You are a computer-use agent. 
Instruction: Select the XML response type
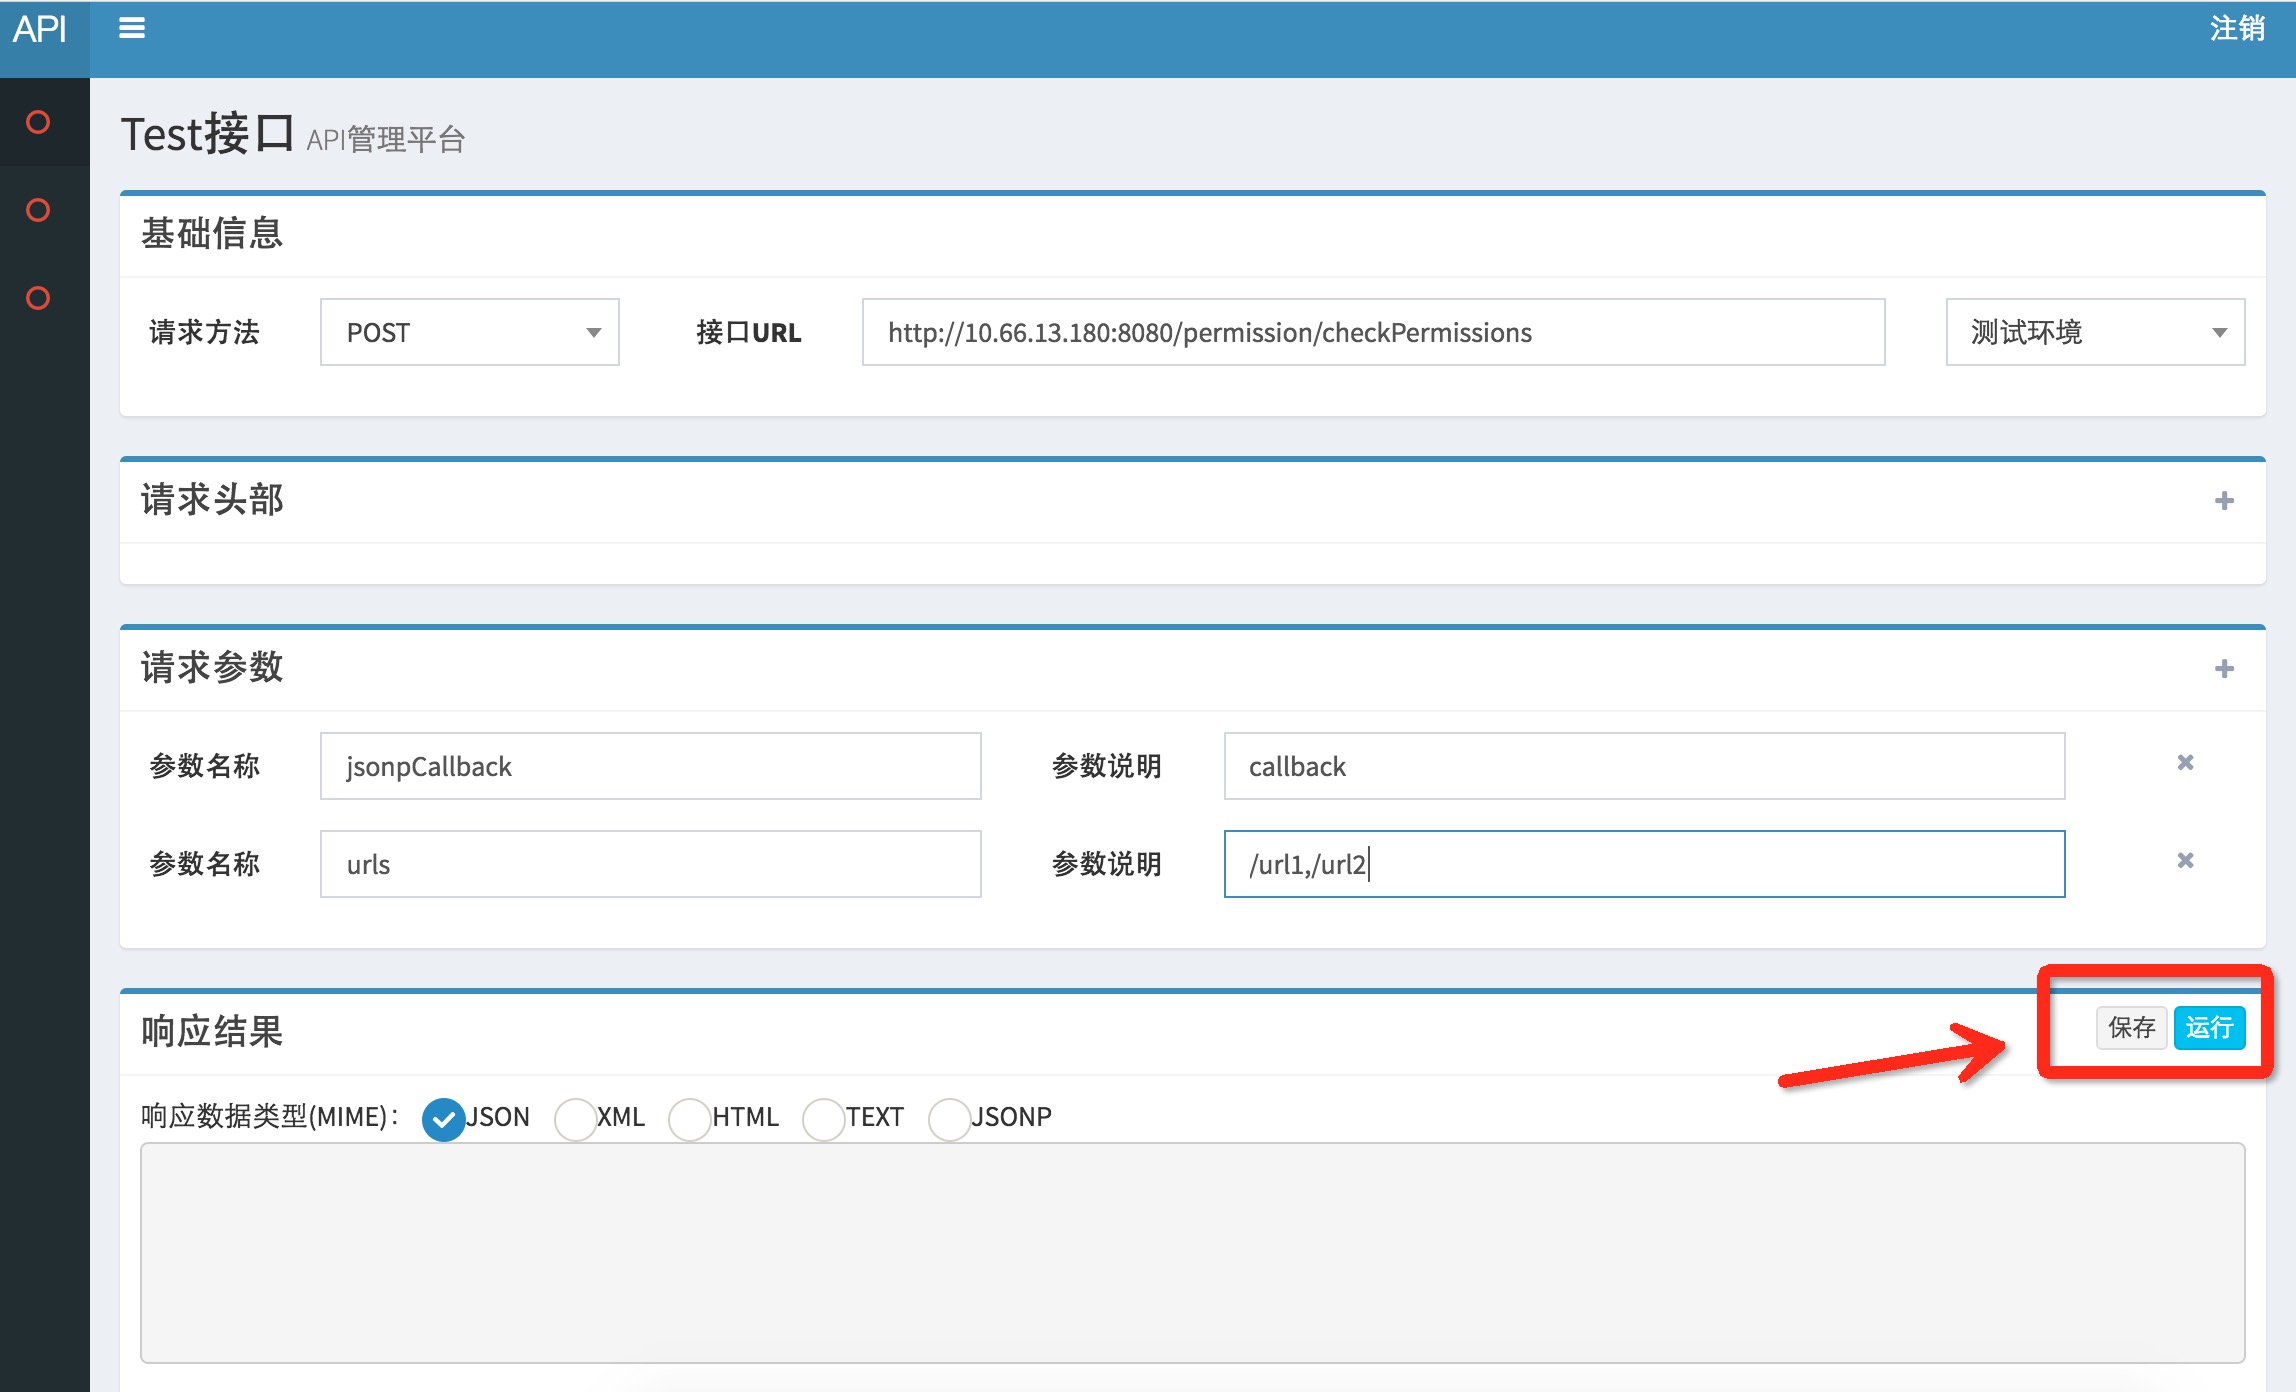(576, 1119)
